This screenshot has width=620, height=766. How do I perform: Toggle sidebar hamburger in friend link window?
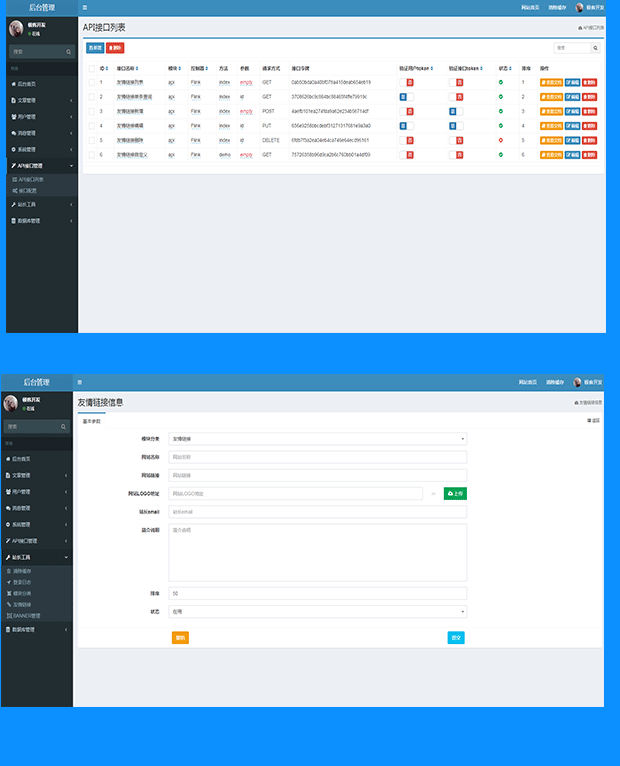[80, 383]
